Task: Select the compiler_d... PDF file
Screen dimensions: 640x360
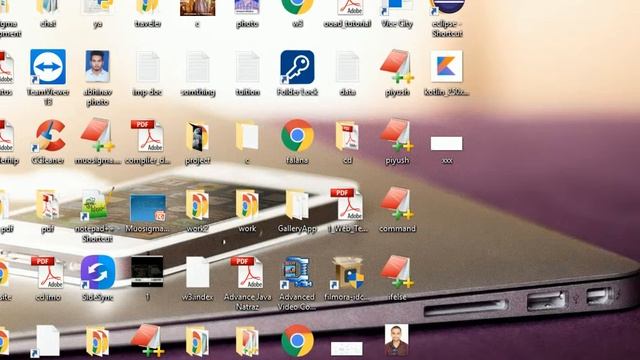Action: pyautogui.click(x=147, y=136)
